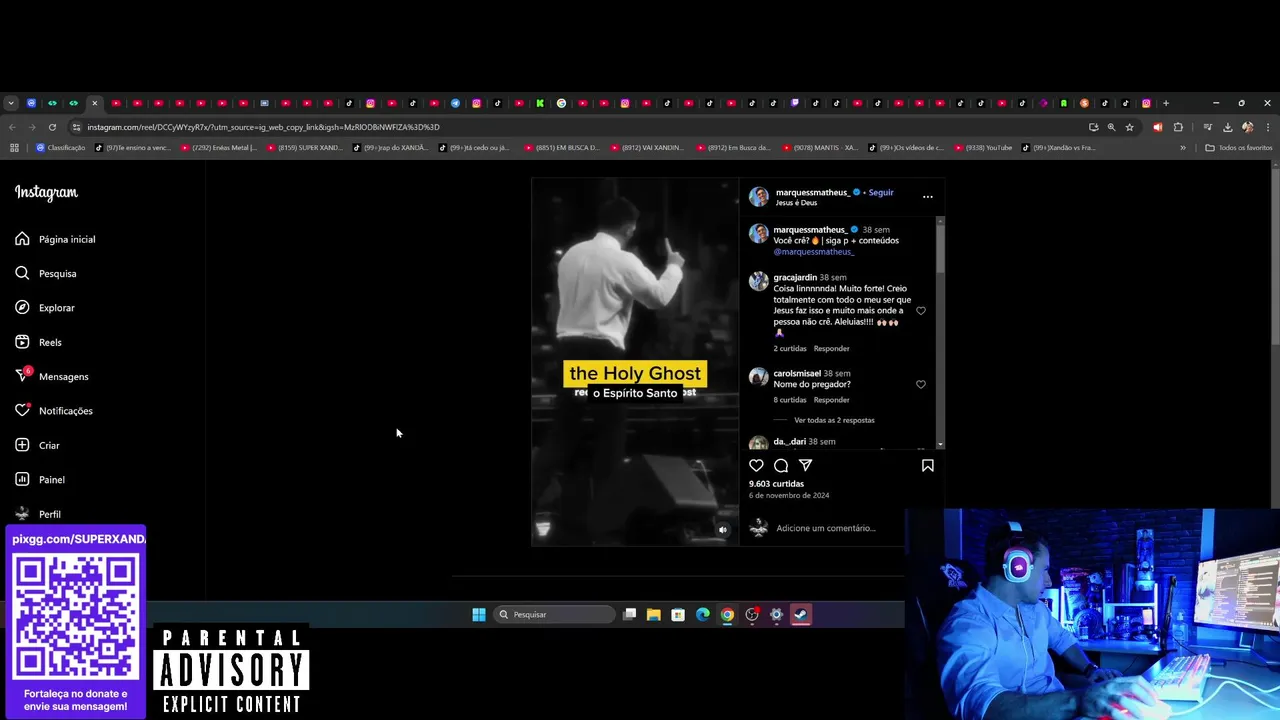This screenshot has width=1280, height=720.
Task: Open gracajardin's profile
Action: point(795,277)
